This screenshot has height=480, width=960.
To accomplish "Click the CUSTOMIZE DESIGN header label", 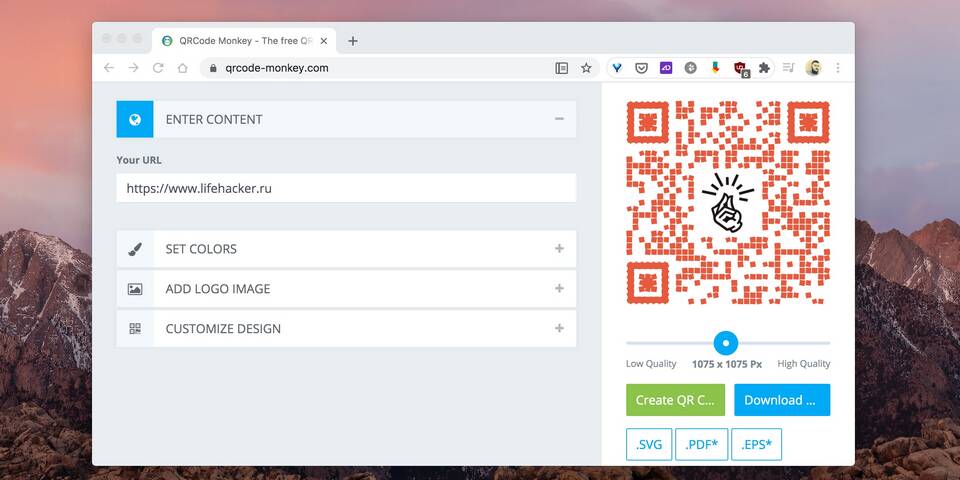I will point(223,329).
